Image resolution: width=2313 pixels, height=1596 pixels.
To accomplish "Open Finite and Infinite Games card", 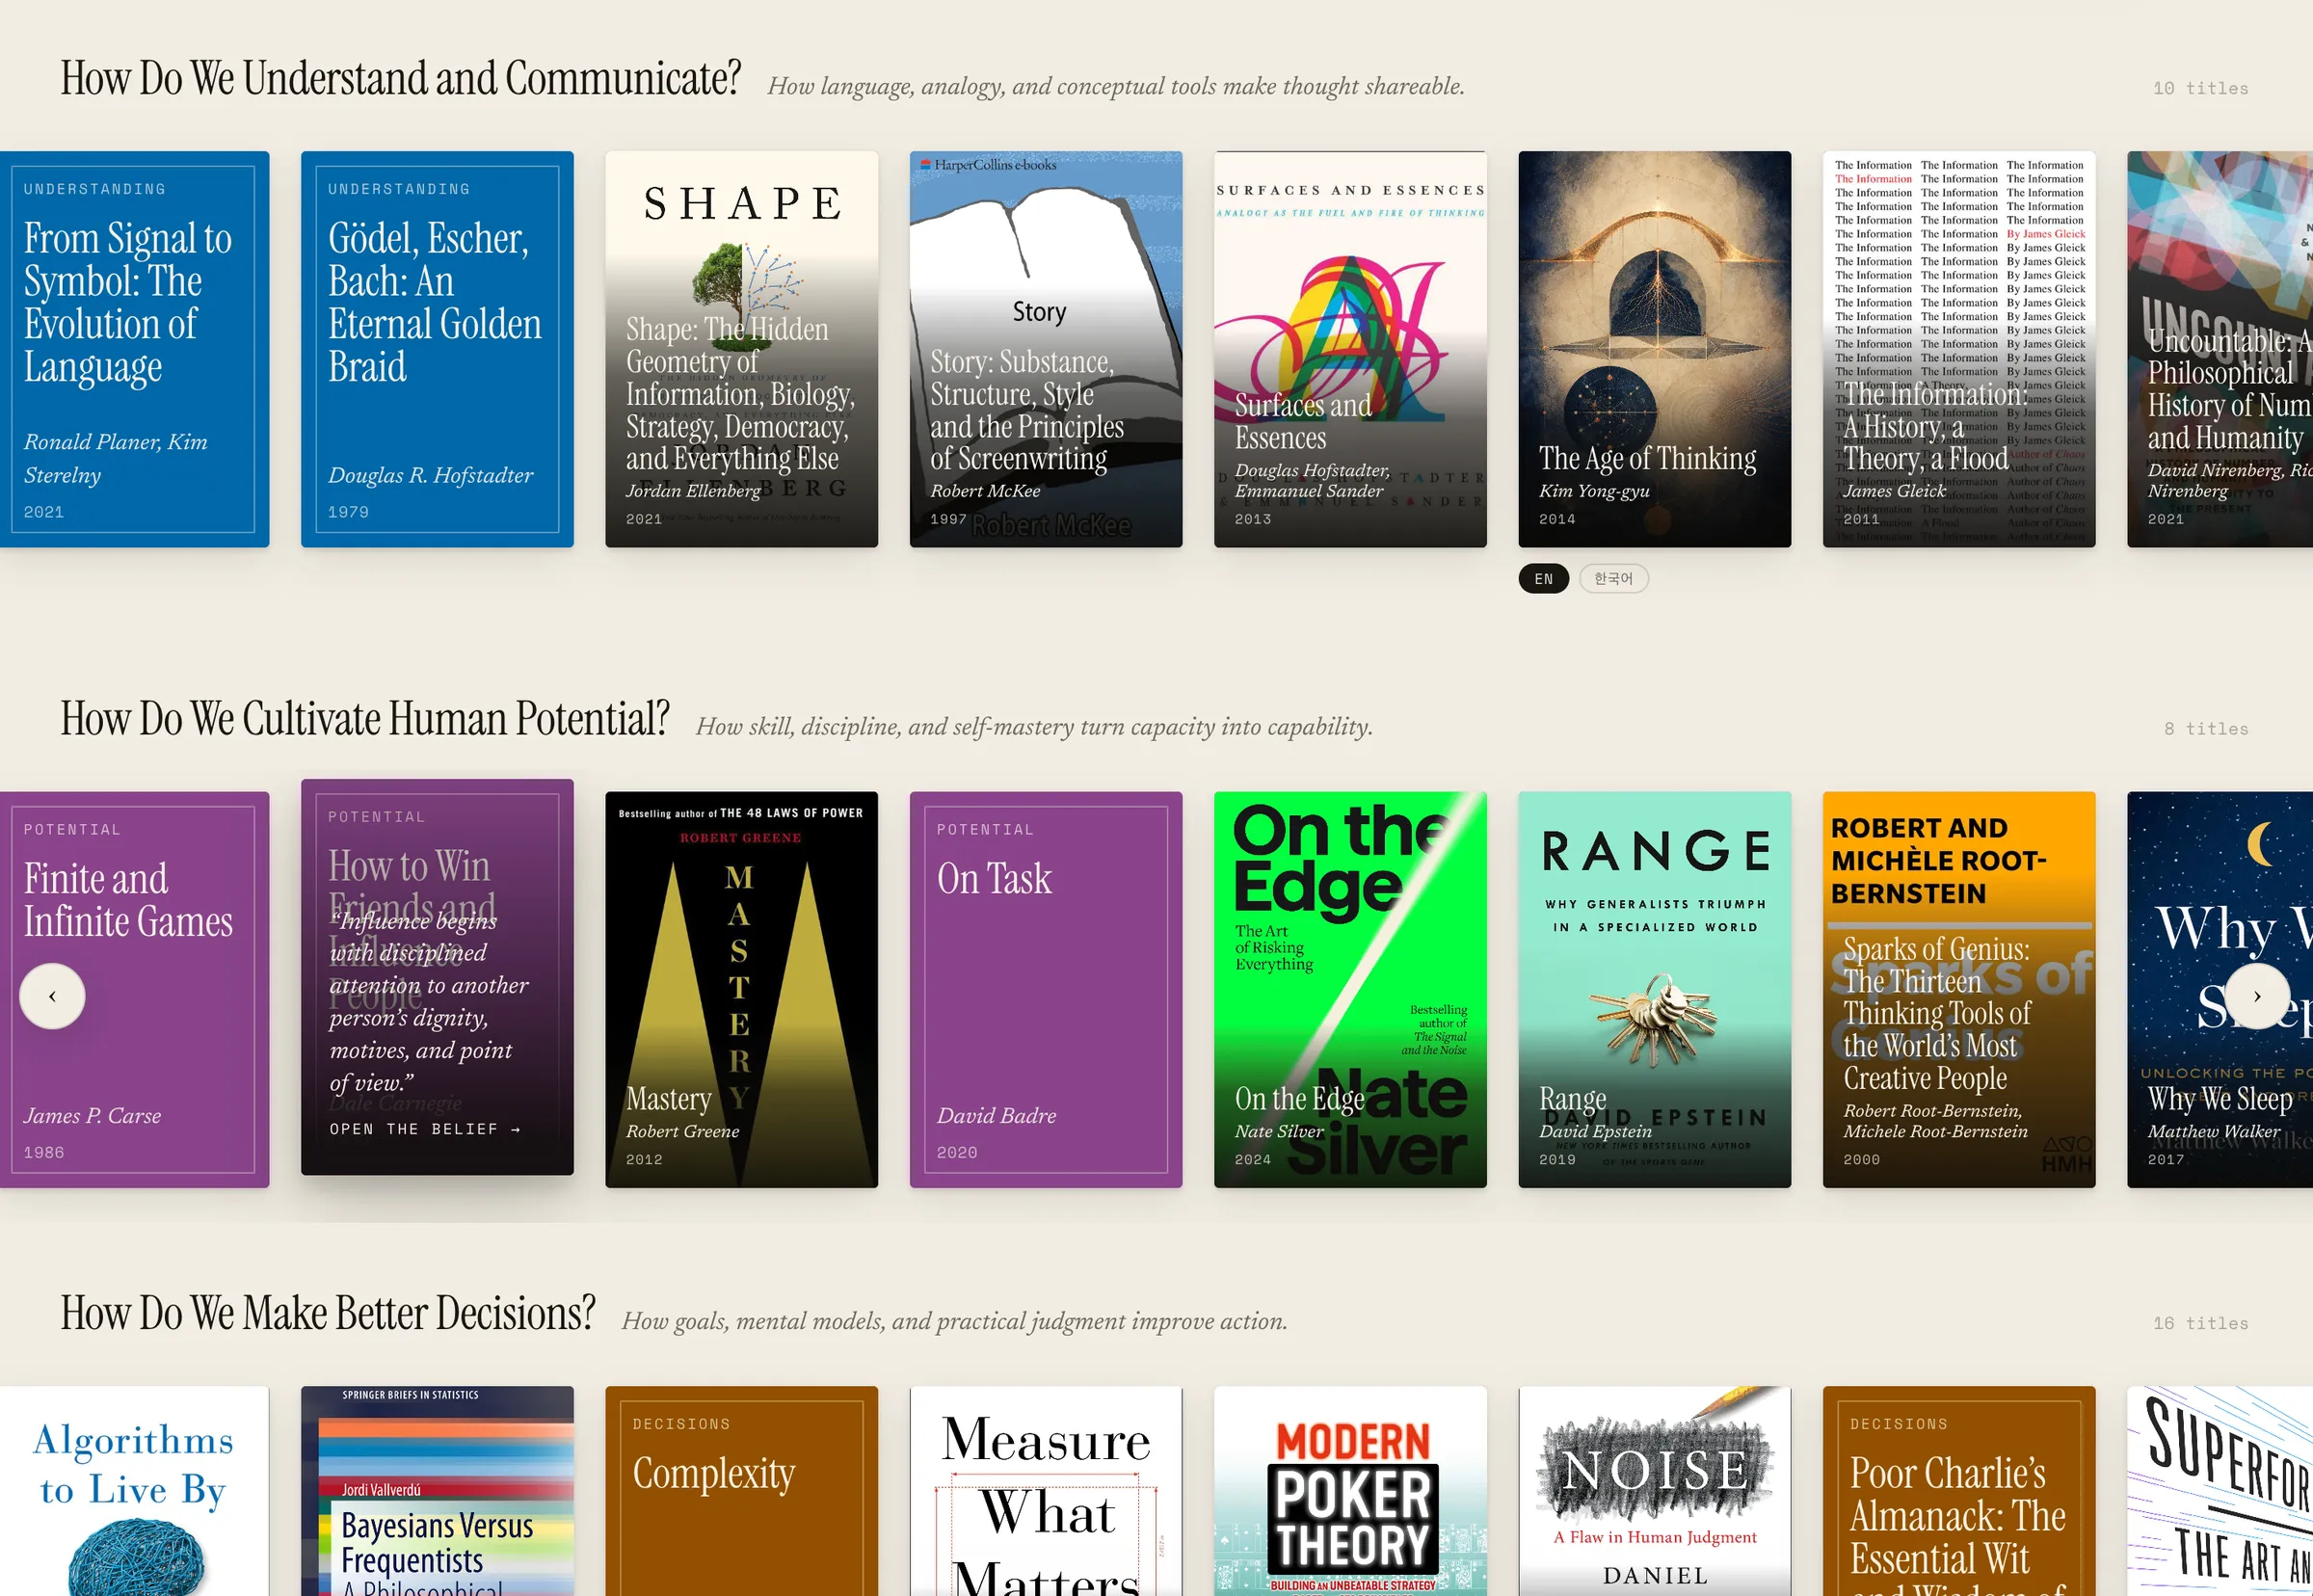I will click(x=134, y=990).
